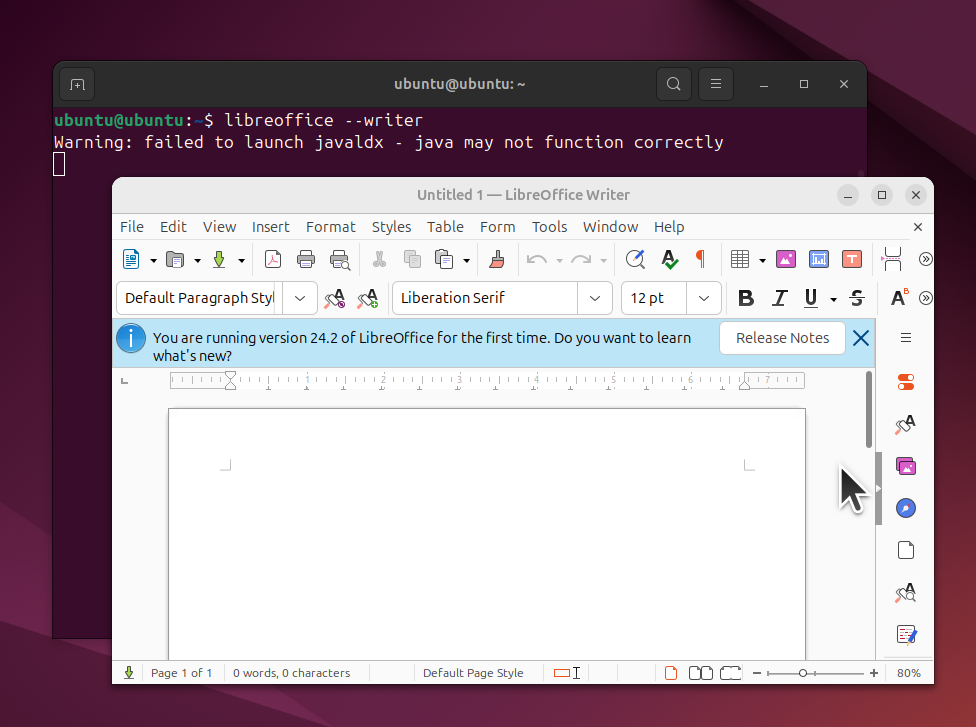976x727 pixels.
Task: Open the Edit menu
Action: point(173,227)
